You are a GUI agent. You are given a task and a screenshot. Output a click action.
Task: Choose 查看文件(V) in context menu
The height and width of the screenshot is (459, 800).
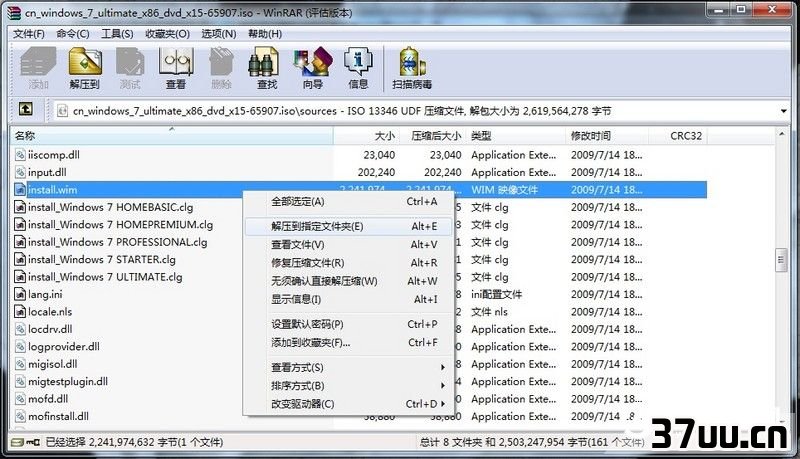pos(349,245)
